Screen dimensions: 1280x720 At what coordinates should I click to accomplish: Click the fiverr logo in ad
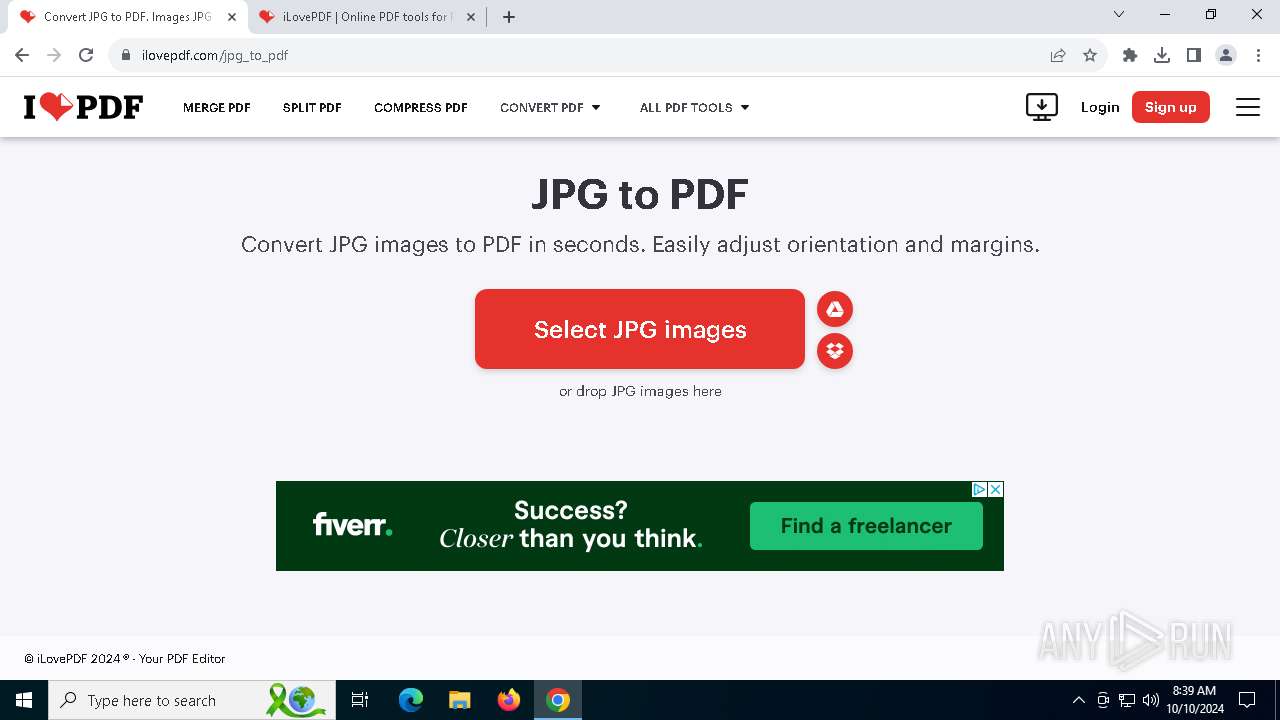tap(352, 525)
